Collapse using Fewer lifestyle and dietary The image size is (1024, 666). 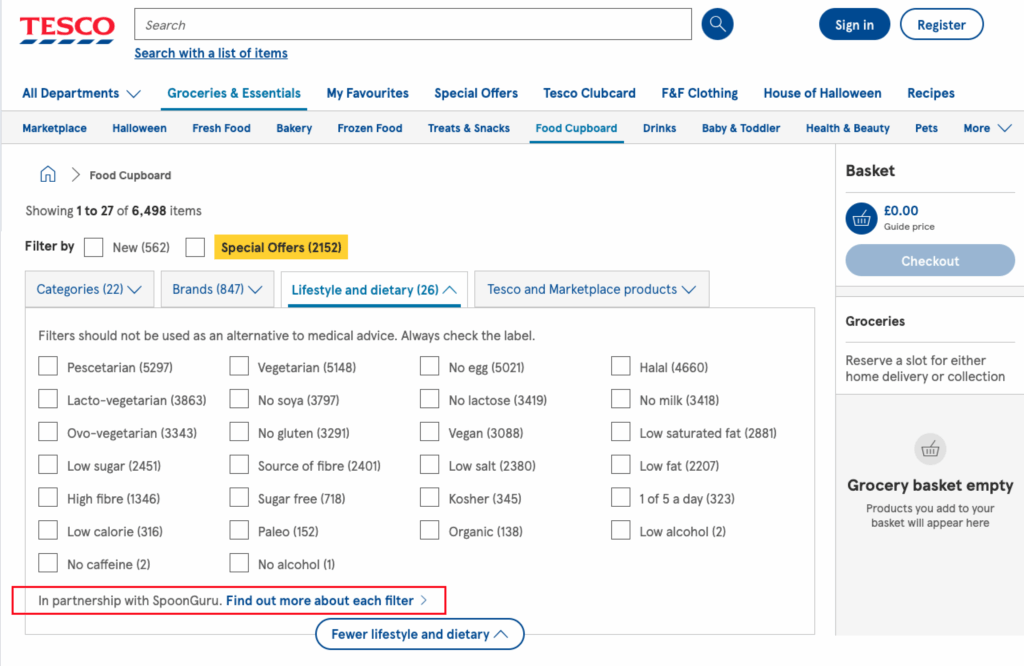420,634
